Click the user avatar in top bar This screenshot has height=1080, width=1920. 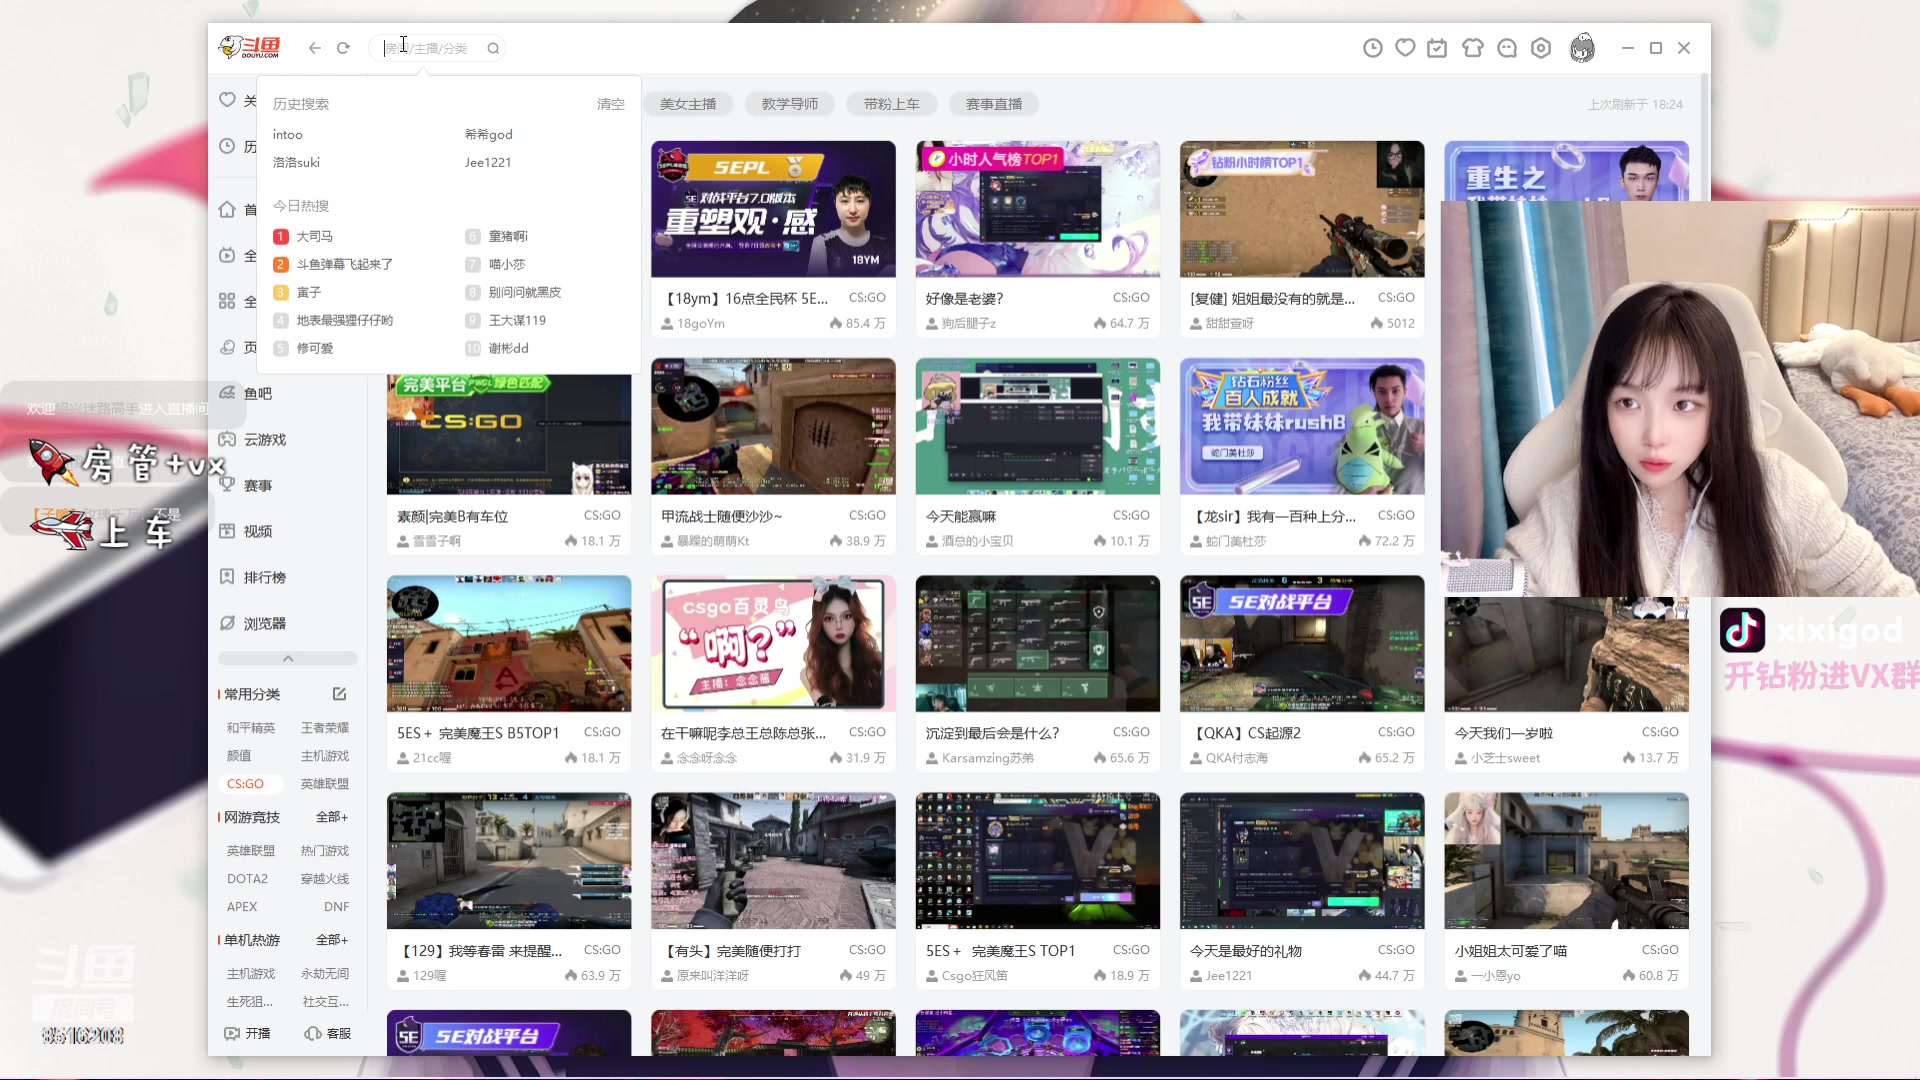click(1582, 48)
